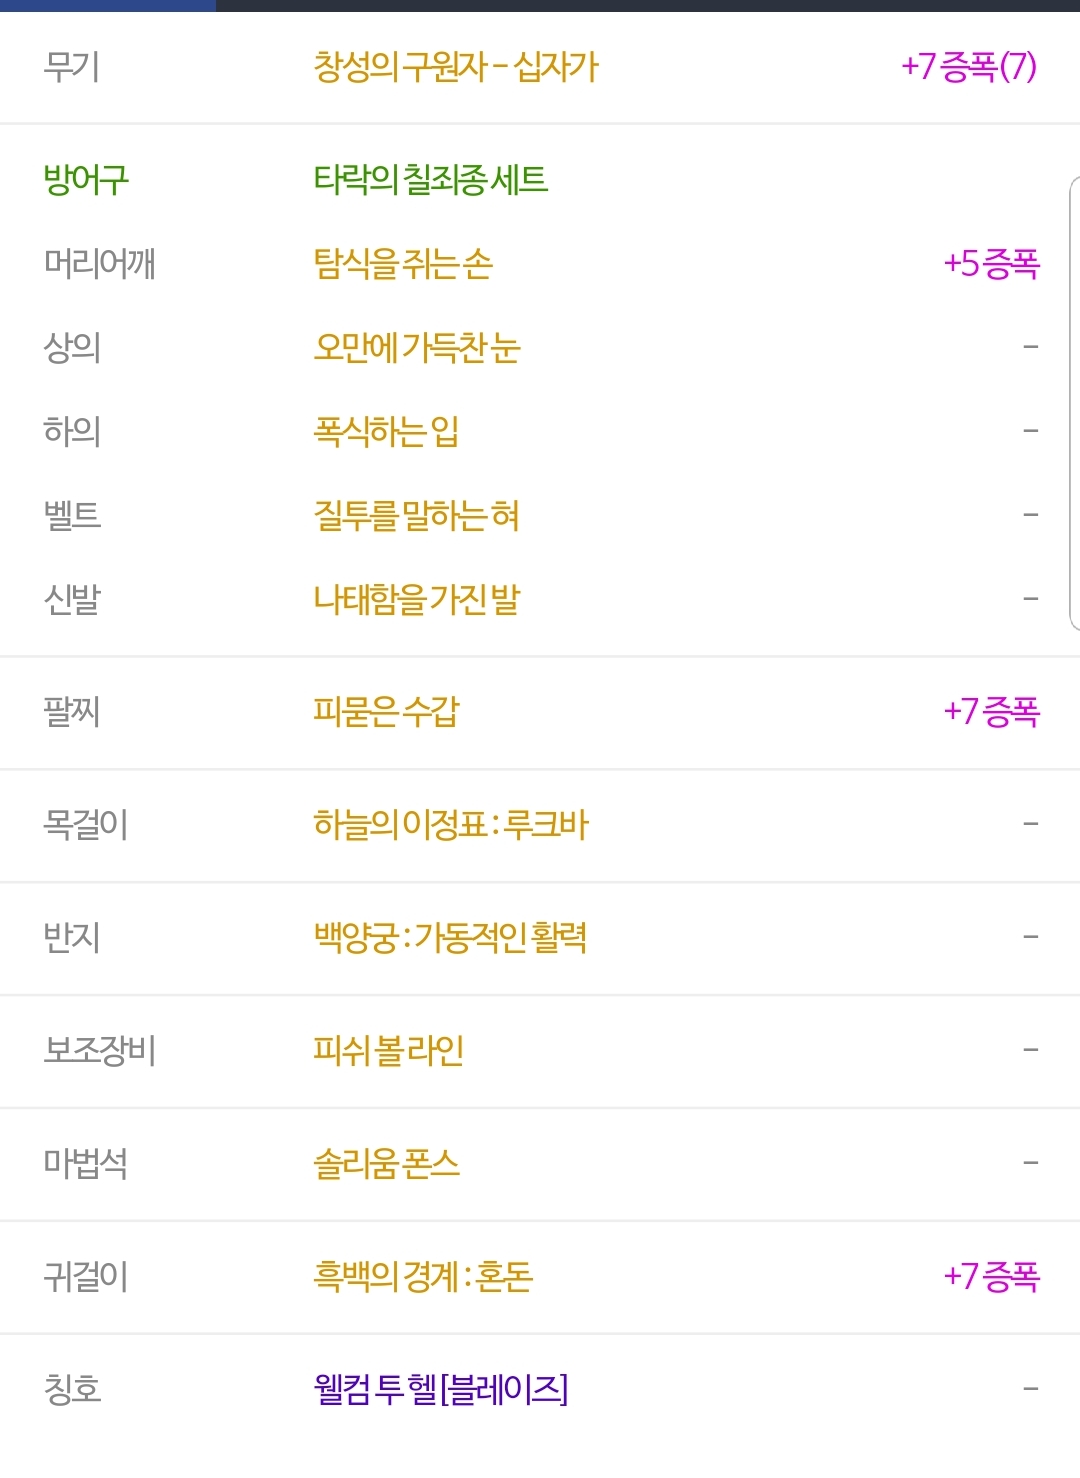Open belt item 질투를 말하는 혀
The image size is (1080, 1478).
(x=416, y=516)
